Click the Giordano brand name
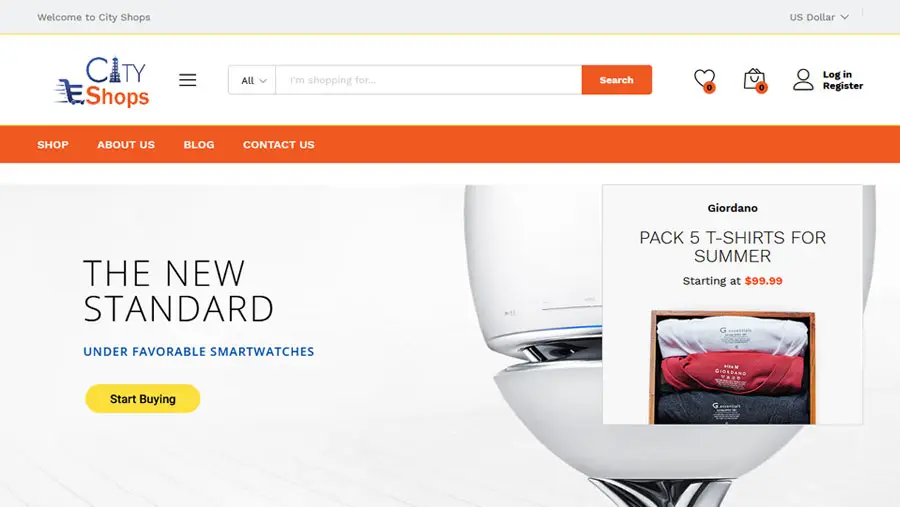Image resolution: width=900 pixels, height=507 pixels. [732, 208]
